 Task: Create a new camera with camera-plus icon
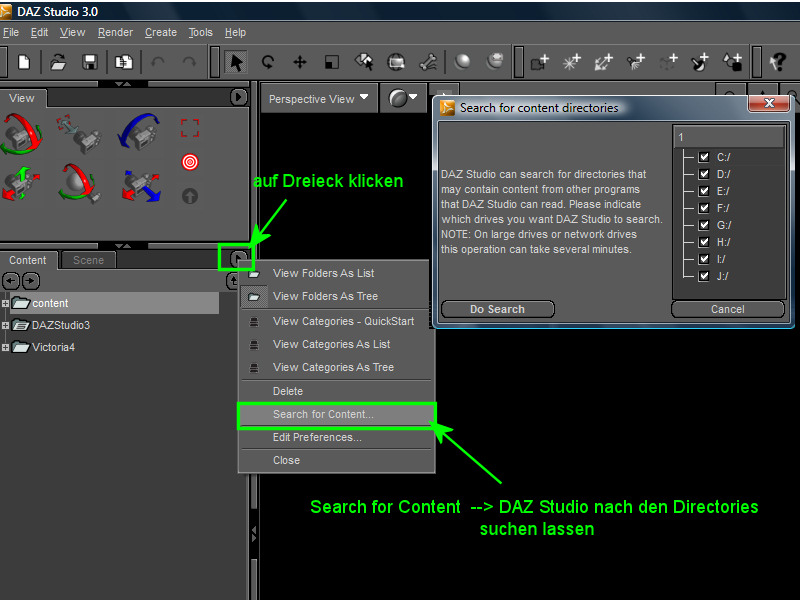[539, 62]
